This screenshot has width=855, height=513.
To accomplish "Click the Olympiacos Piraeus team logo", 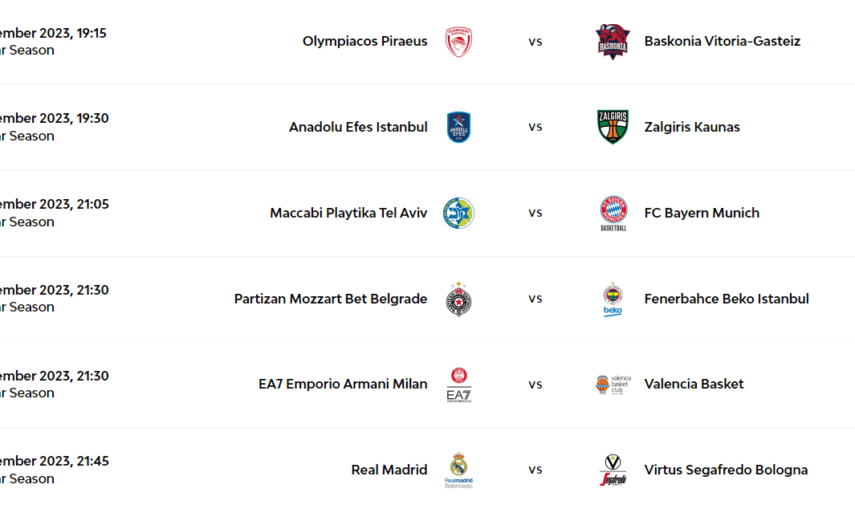I will click(459, 42).
